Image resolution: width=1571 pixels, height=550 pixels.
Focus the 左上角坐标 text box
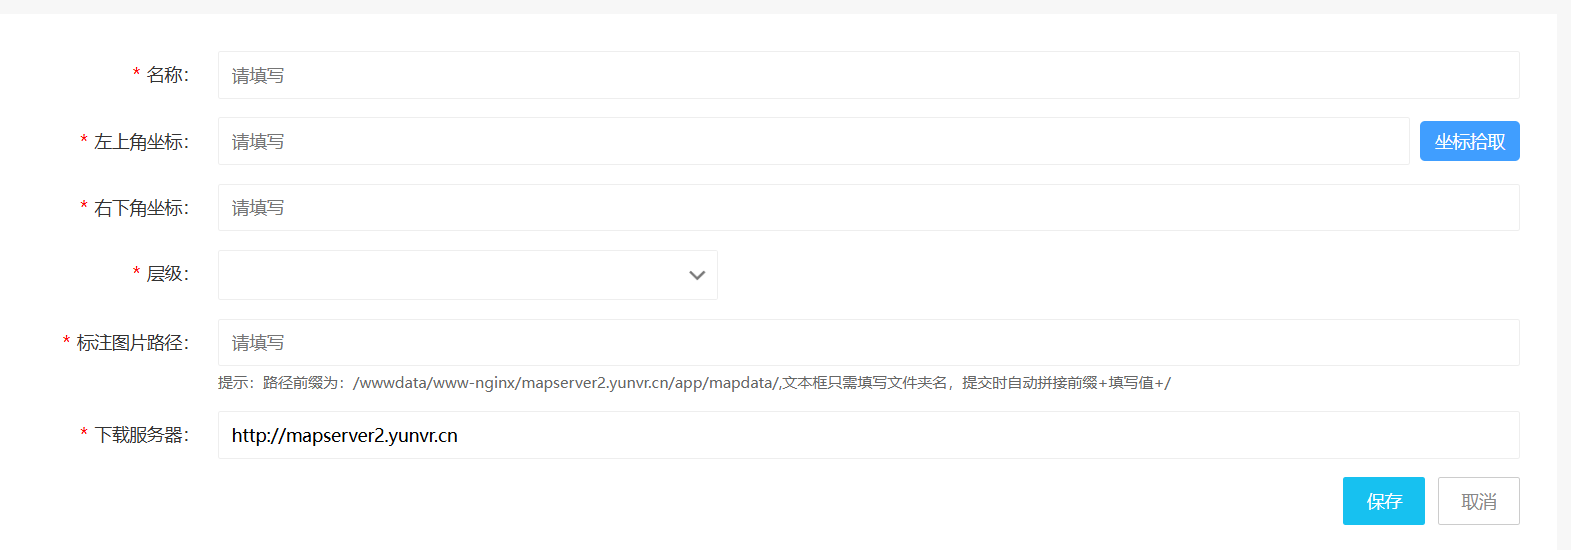[x=813, y=141]
